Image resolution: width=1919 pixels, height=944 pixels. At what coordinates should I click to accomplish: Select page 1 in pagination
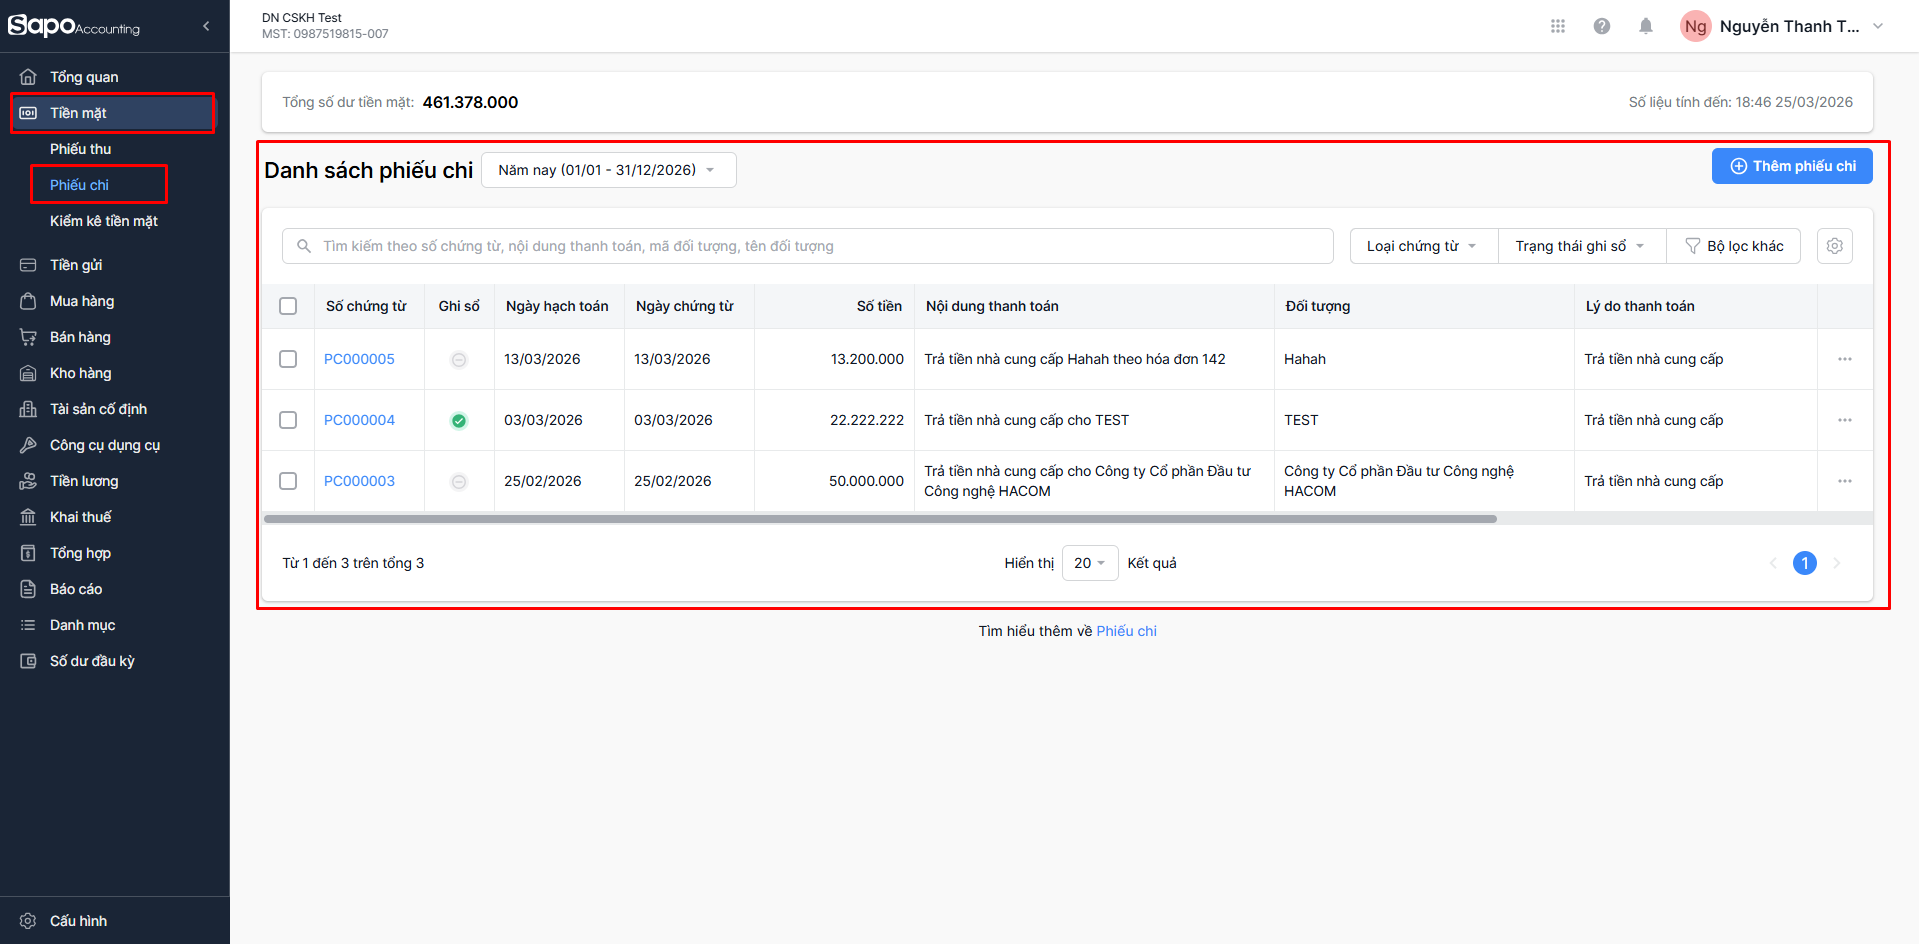(x=1805, y=563)
